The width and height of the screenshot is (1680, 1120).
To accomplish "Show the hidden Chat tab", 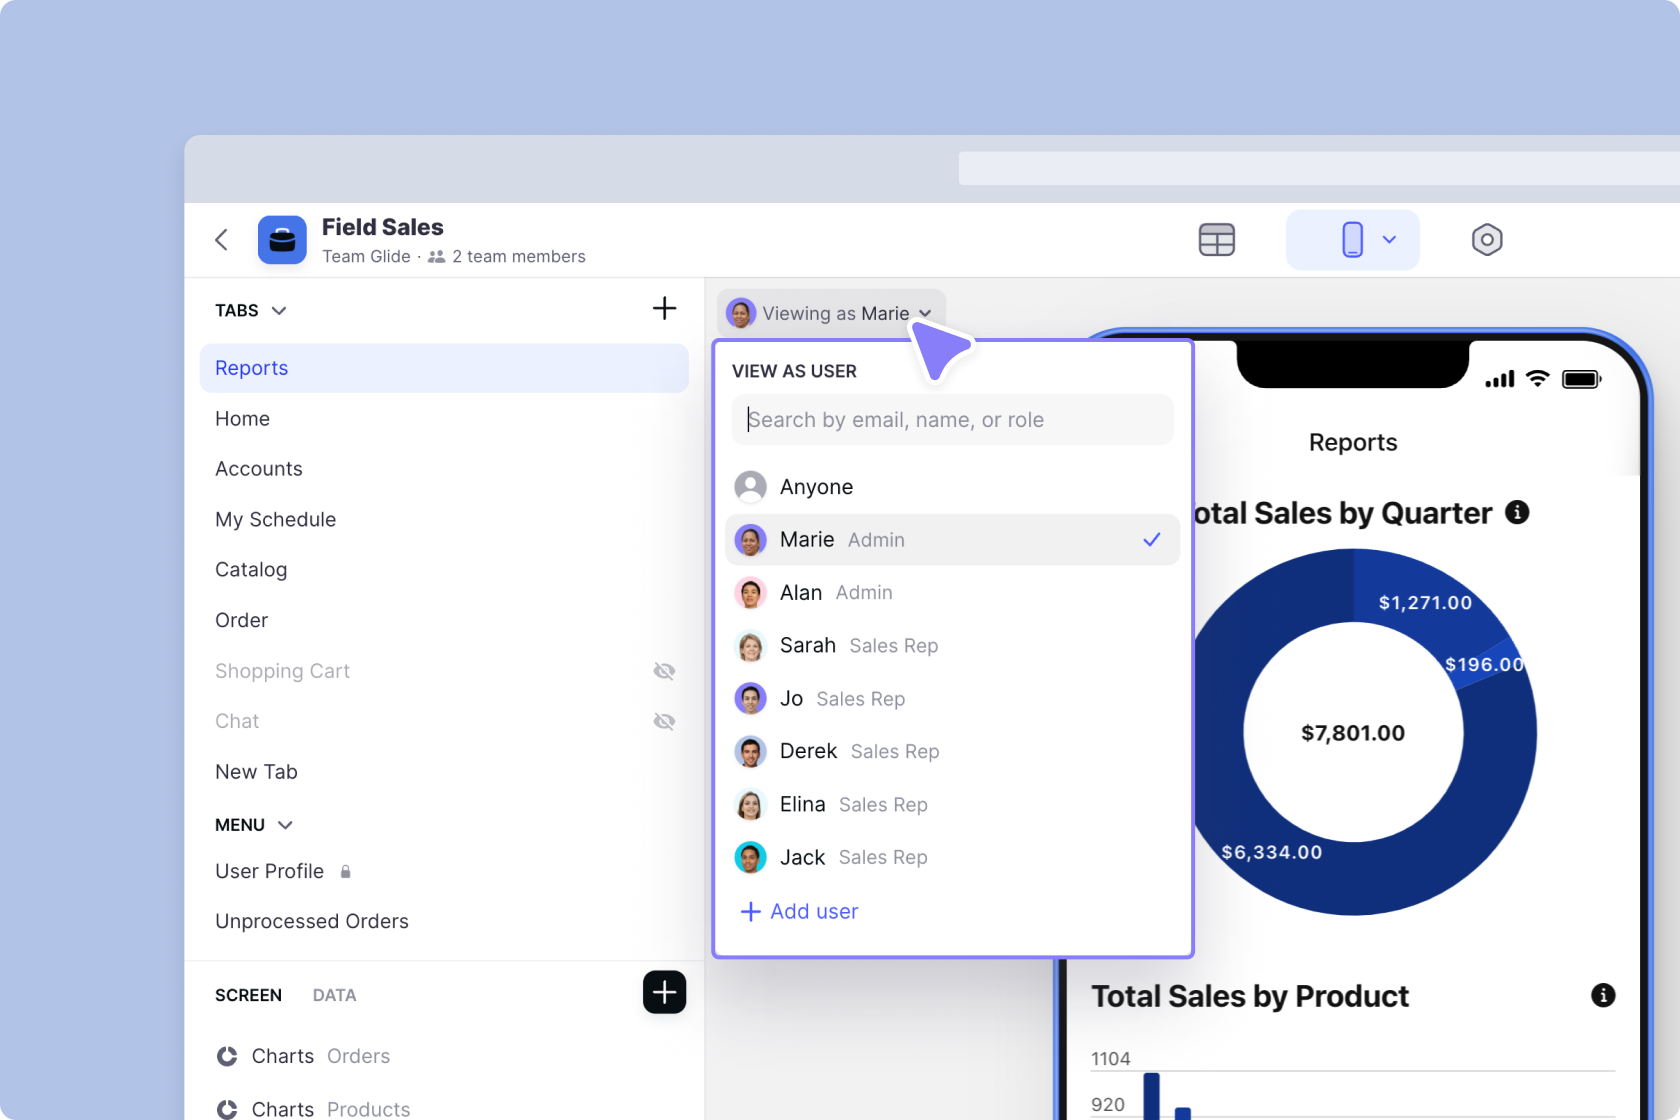I will (664, 721).
